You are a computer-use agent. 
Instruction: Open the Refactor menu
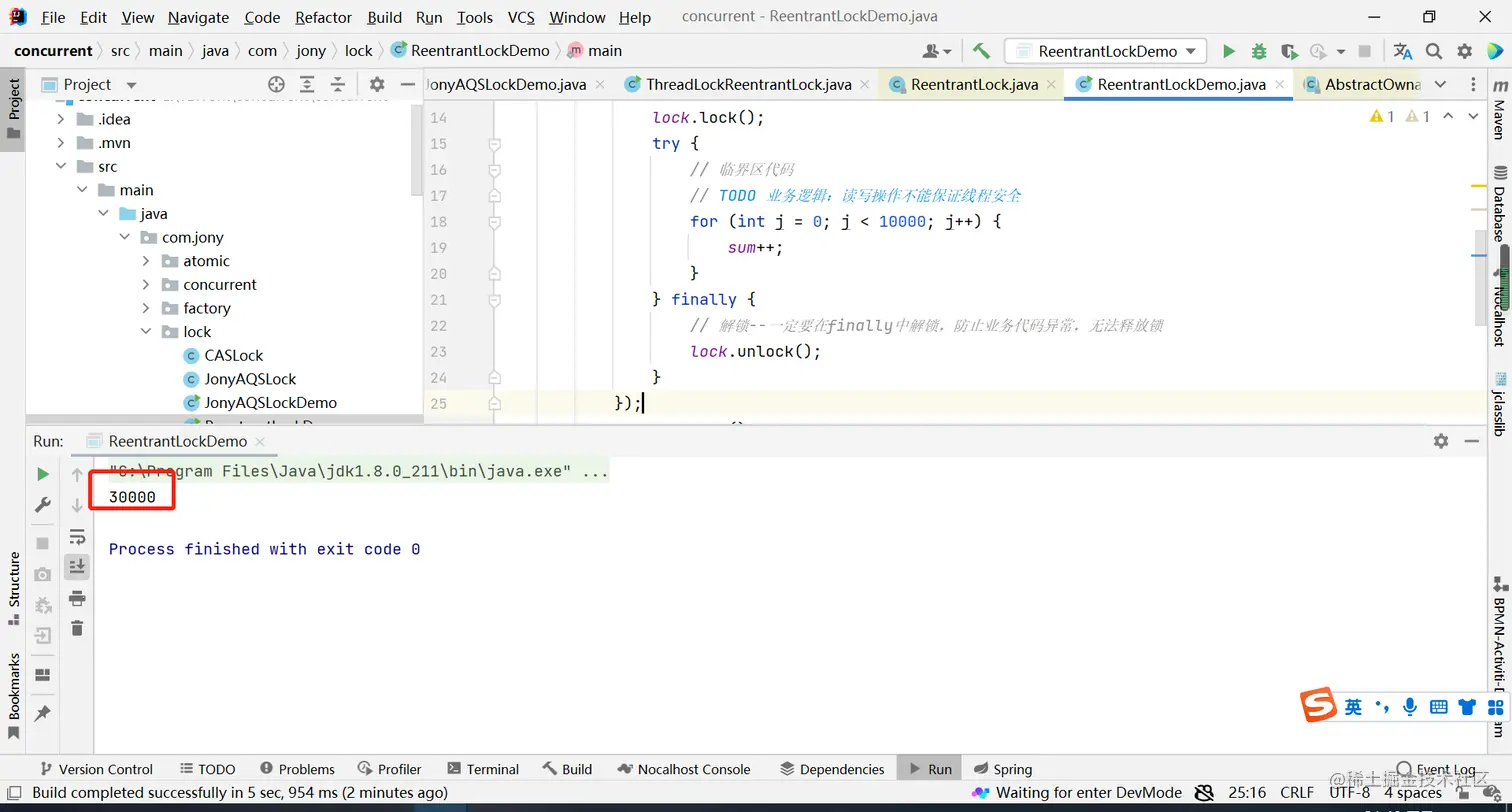click(x=324, y=17)
